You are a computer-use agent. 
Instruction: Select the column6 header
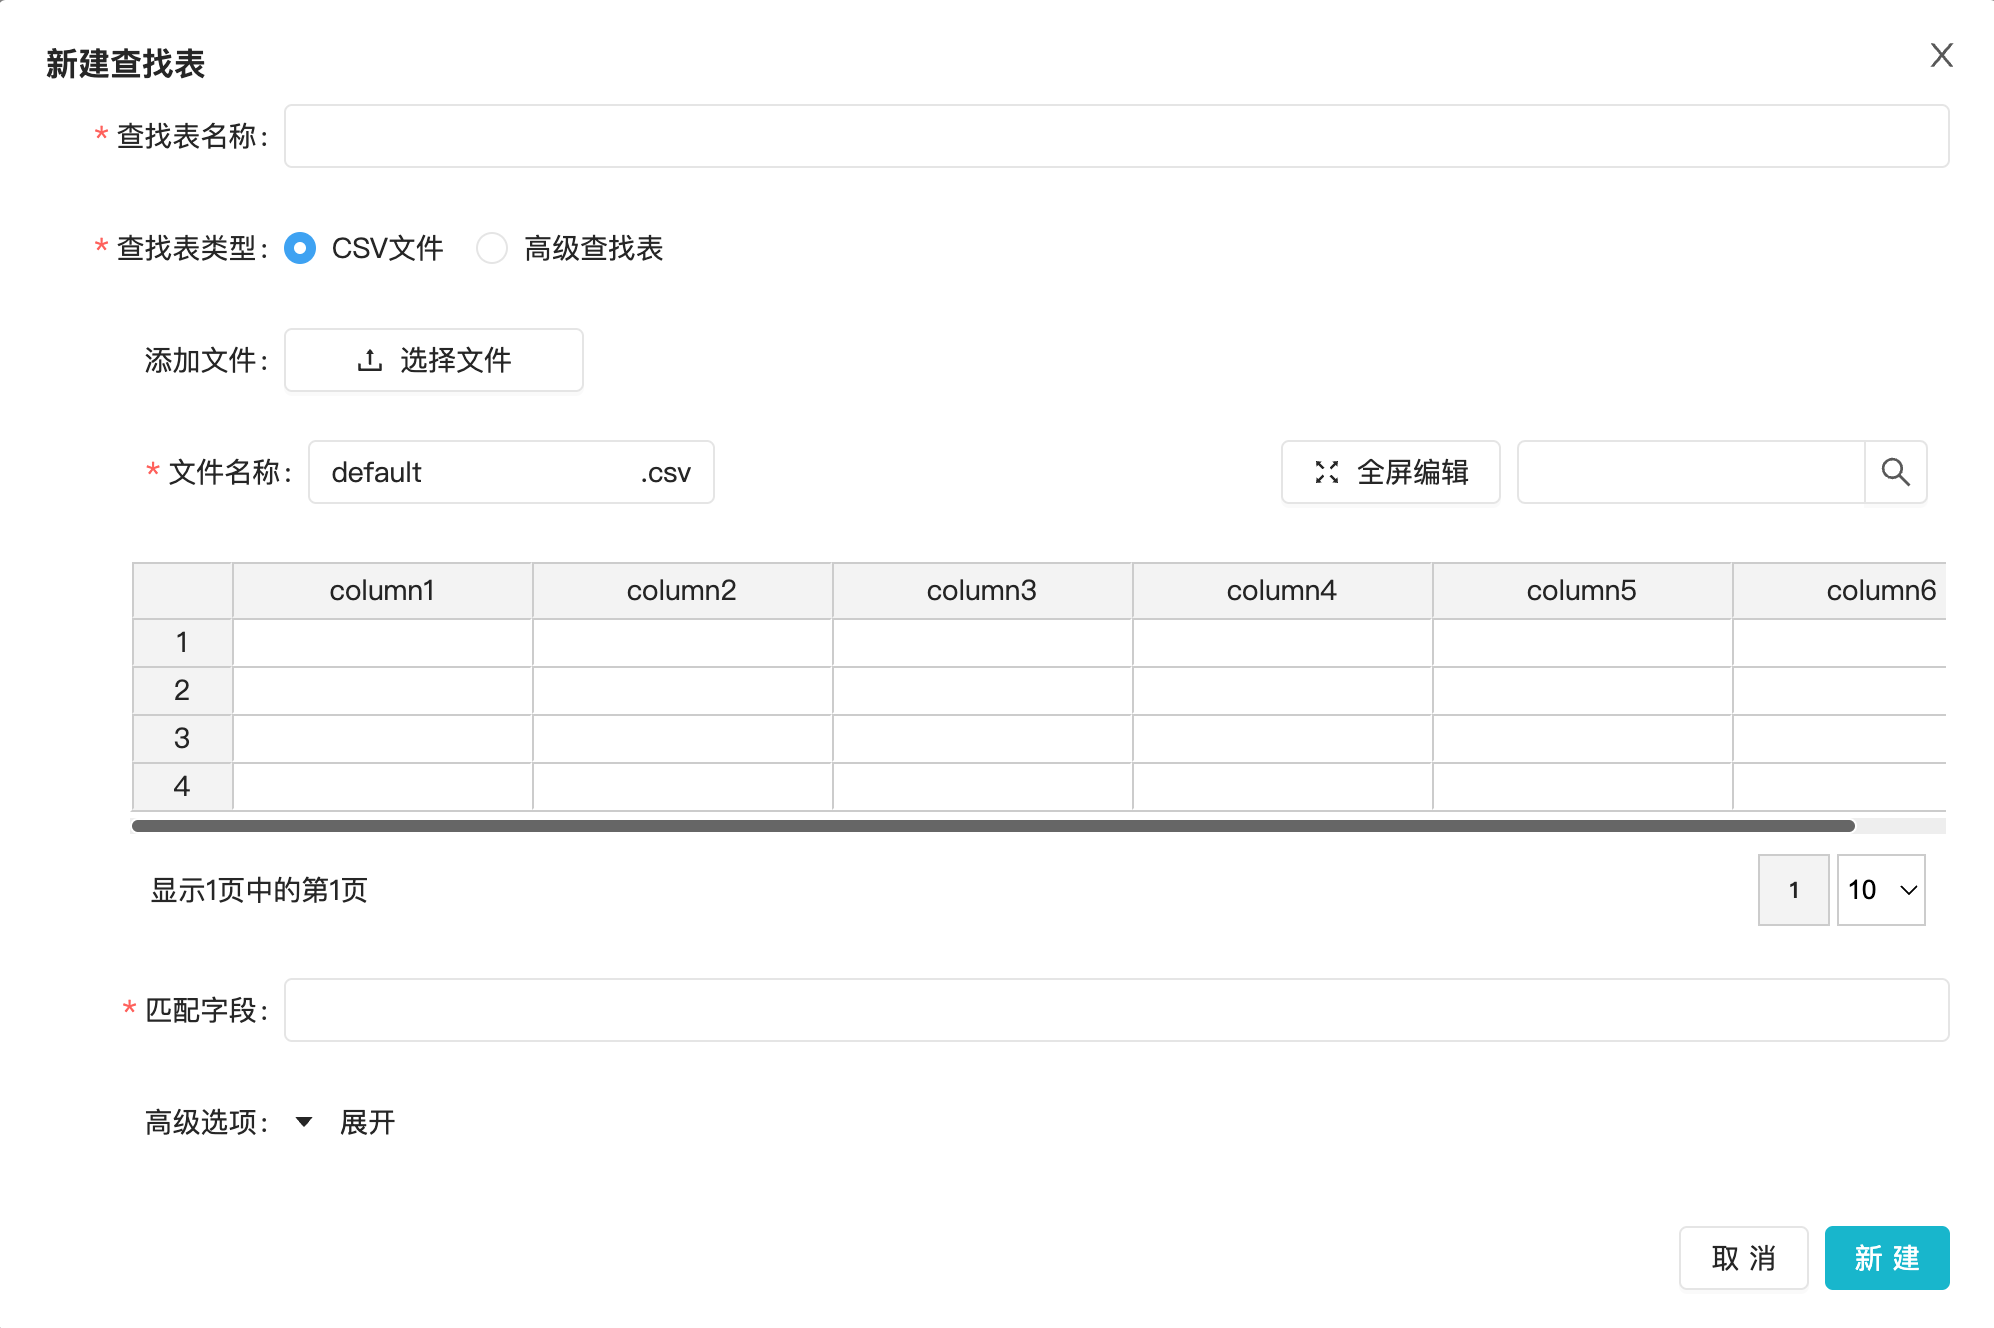[1840, 591]
